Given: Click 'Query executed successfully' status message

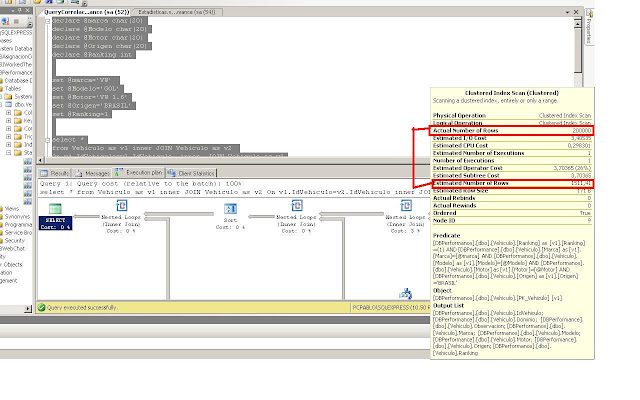Looking at the screenshot, I should point(82,308).
